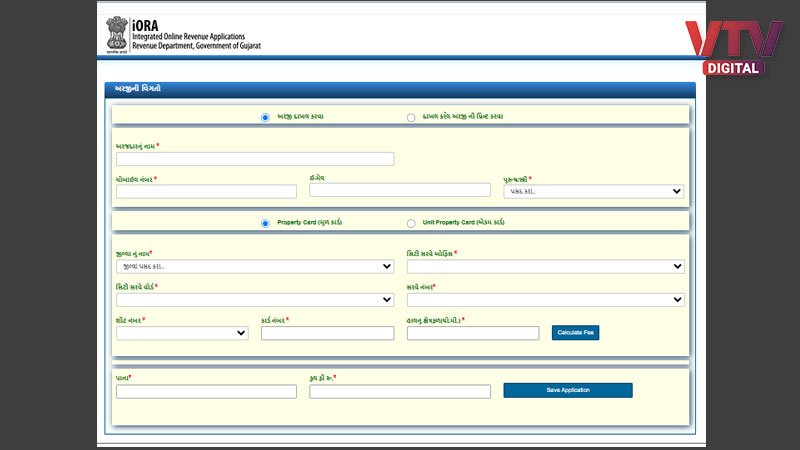This screenshot has height=450, width=800.
Task: Click the total fee (કુલ ફી રૂ.) field
Action: [x=400, y=391]
